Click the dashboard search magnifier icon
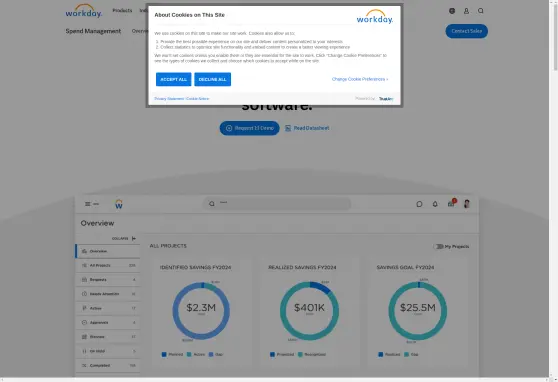558x382 pixels. pos(212,204)
